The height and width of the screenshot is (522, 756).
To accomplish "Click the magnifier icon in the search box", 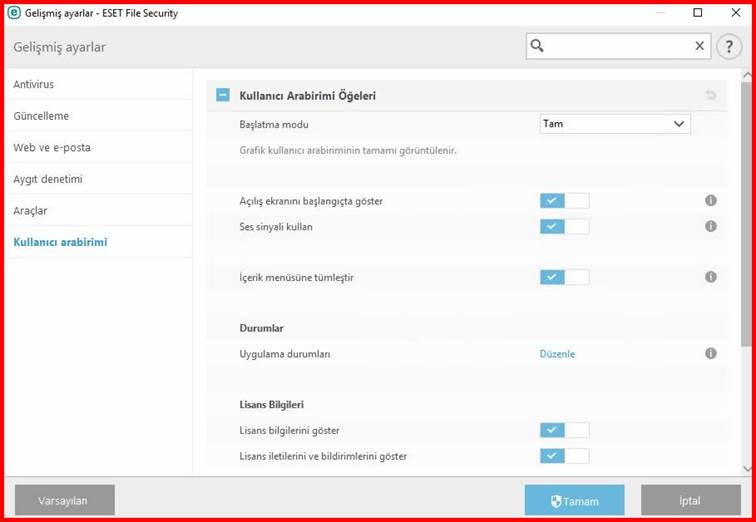I will [537, 46].
